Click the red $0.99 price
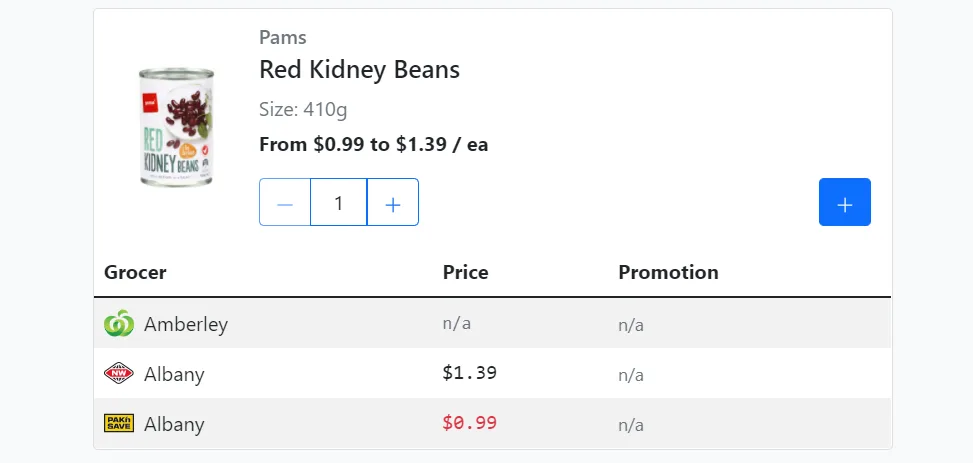 click(470, 423)
